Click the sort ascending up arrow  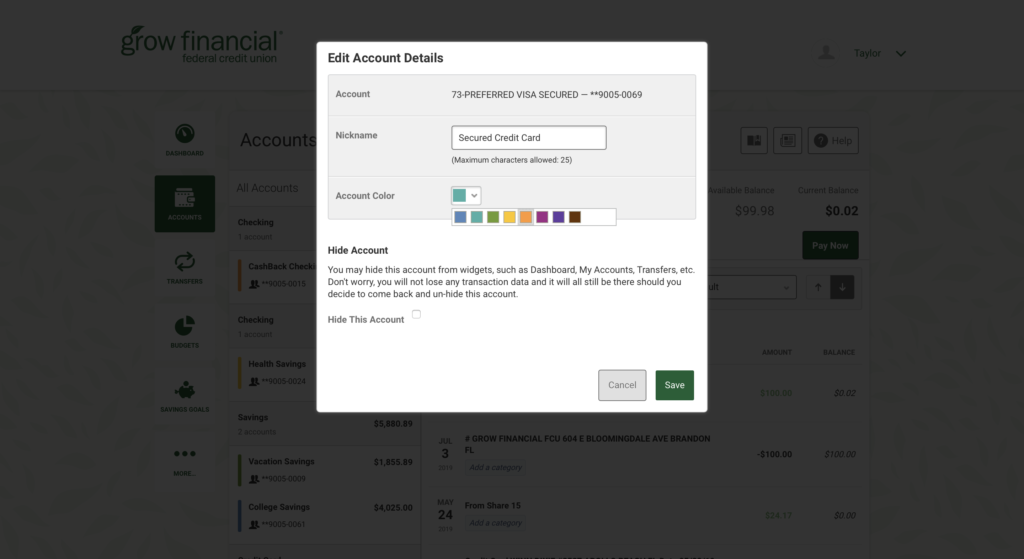pos(818,287)
